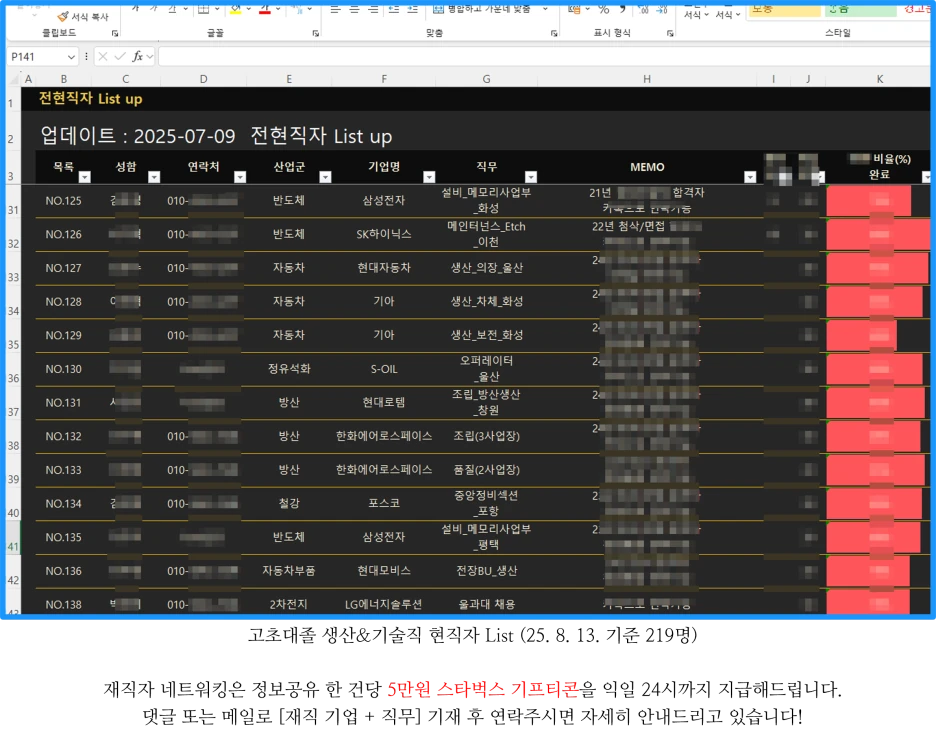Open the 맞춤 group dialog launcher
The image size is (936, 739).
[x=554, y=33]
